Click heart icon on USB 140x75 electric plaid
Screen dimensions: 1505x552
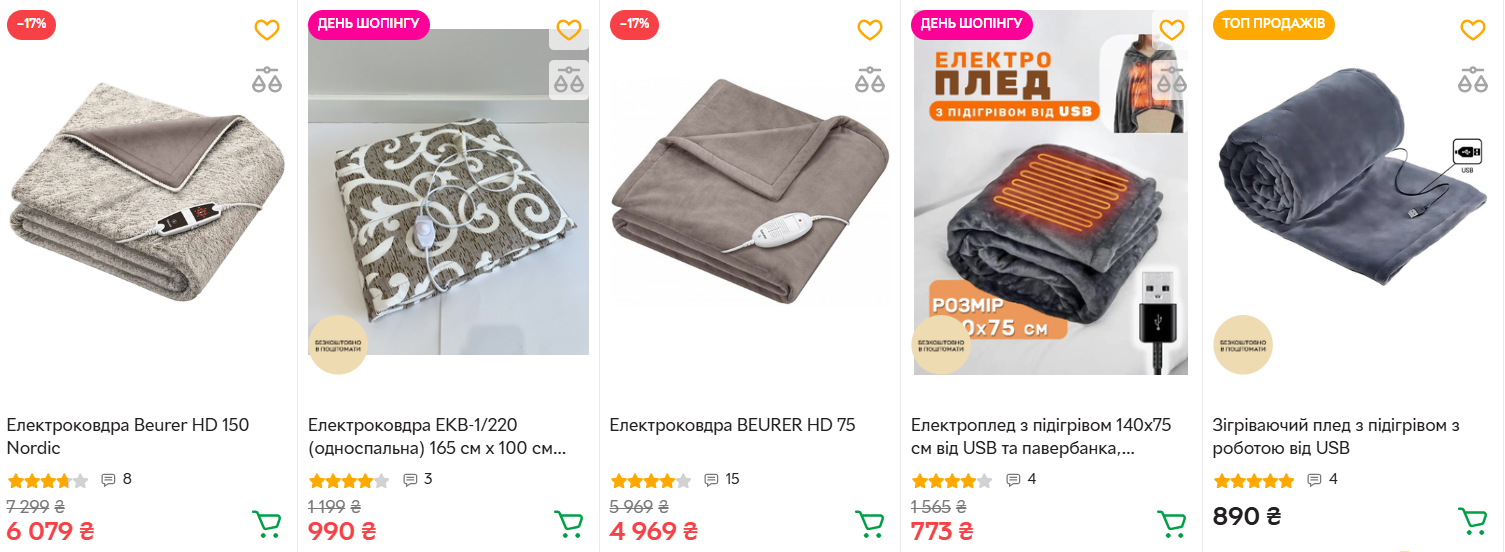1172,30
